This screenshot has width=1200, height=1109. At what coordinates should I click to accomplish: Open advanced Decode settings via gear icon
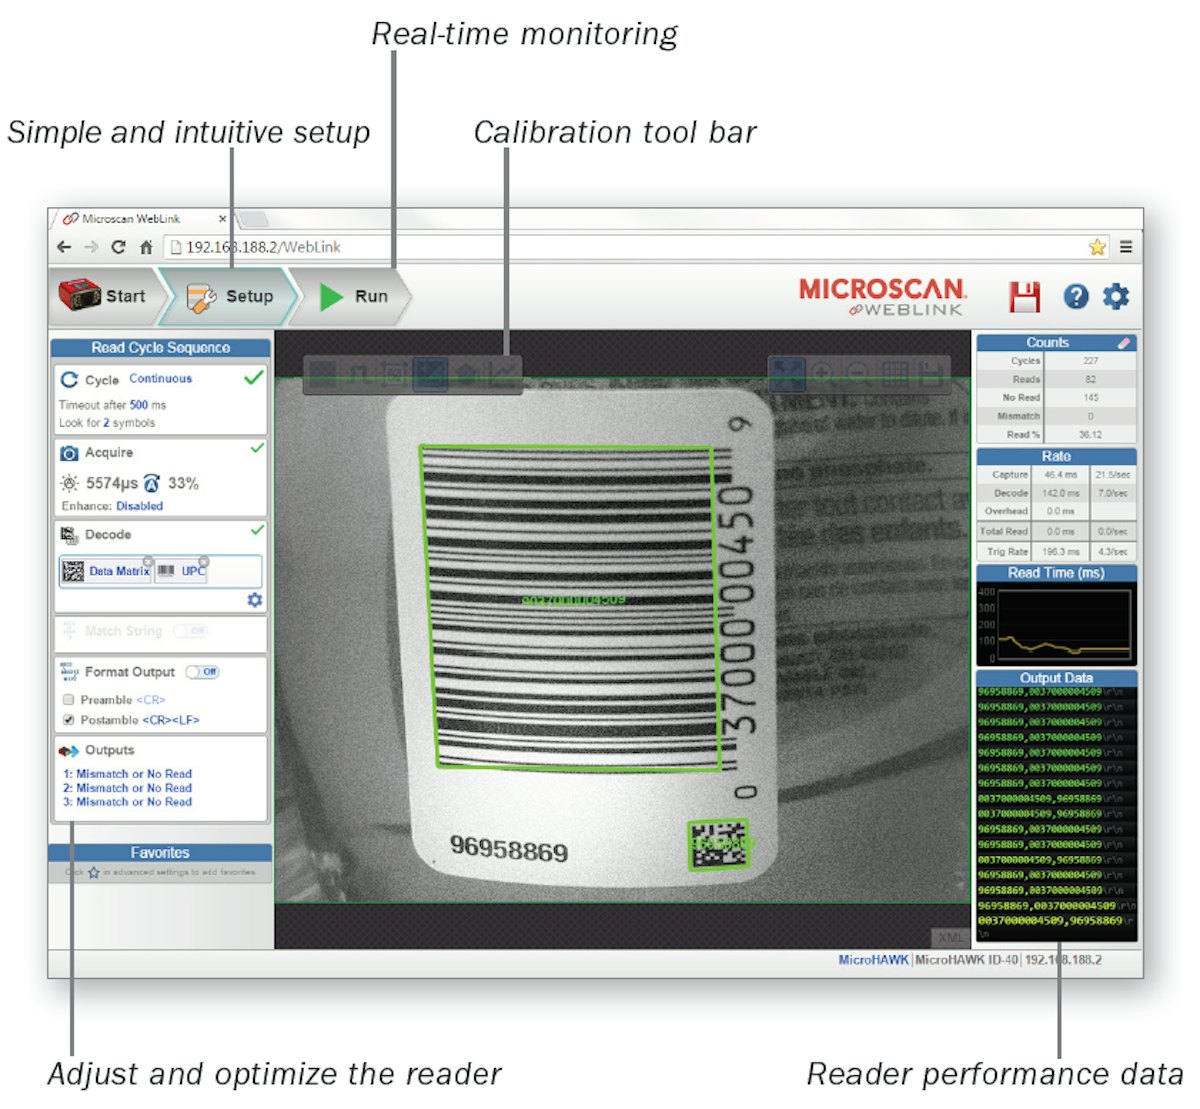(x=255, y=601)
